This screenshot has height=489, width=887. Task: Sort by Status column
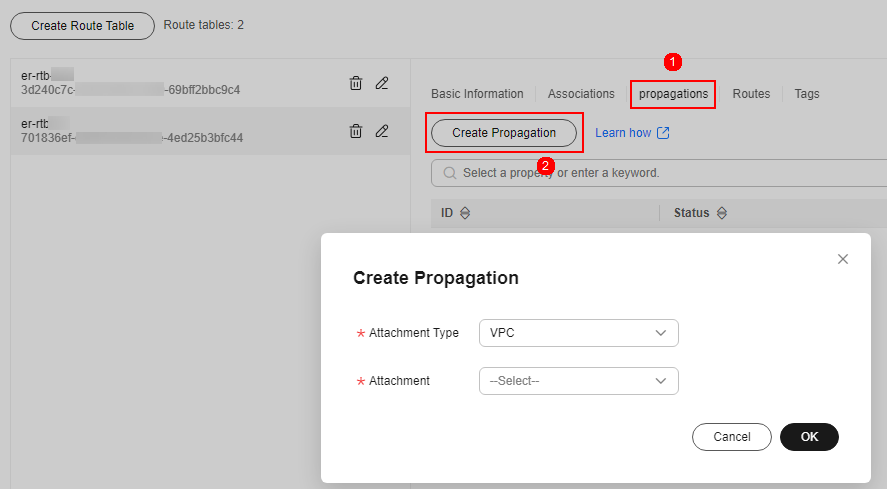point(722,213)
